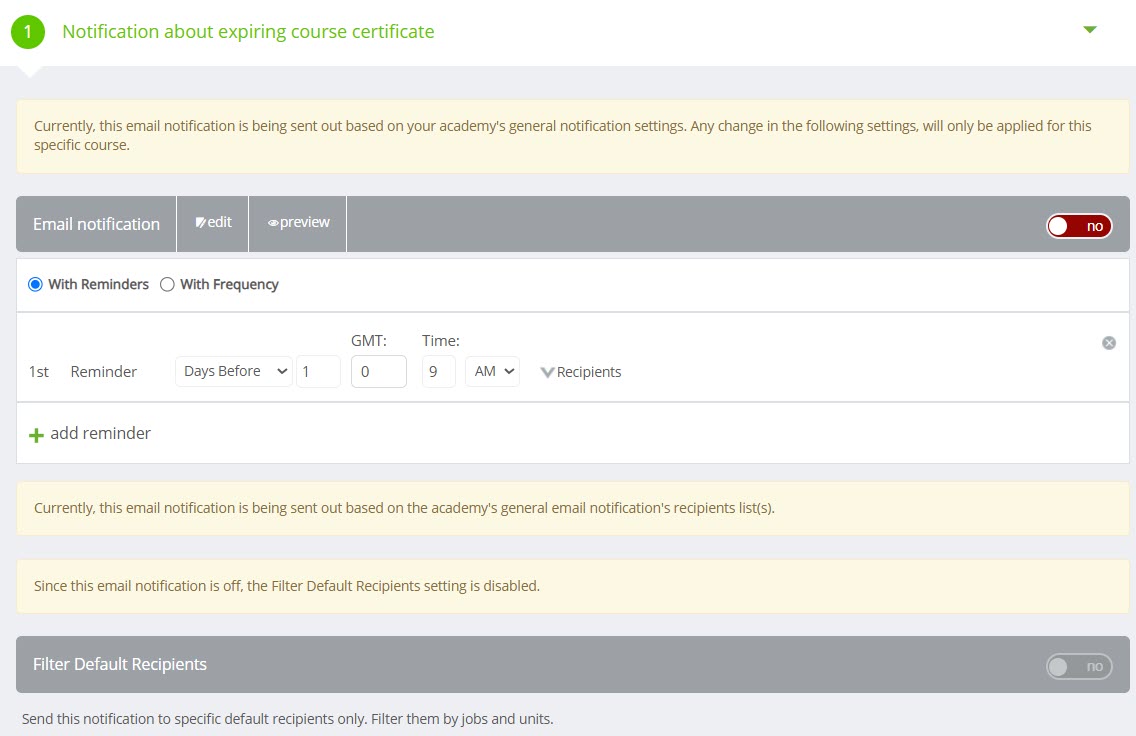This screenshot has width=1136, height=736.
Task: Click the add reminder link
Action: tap(100, 434)
